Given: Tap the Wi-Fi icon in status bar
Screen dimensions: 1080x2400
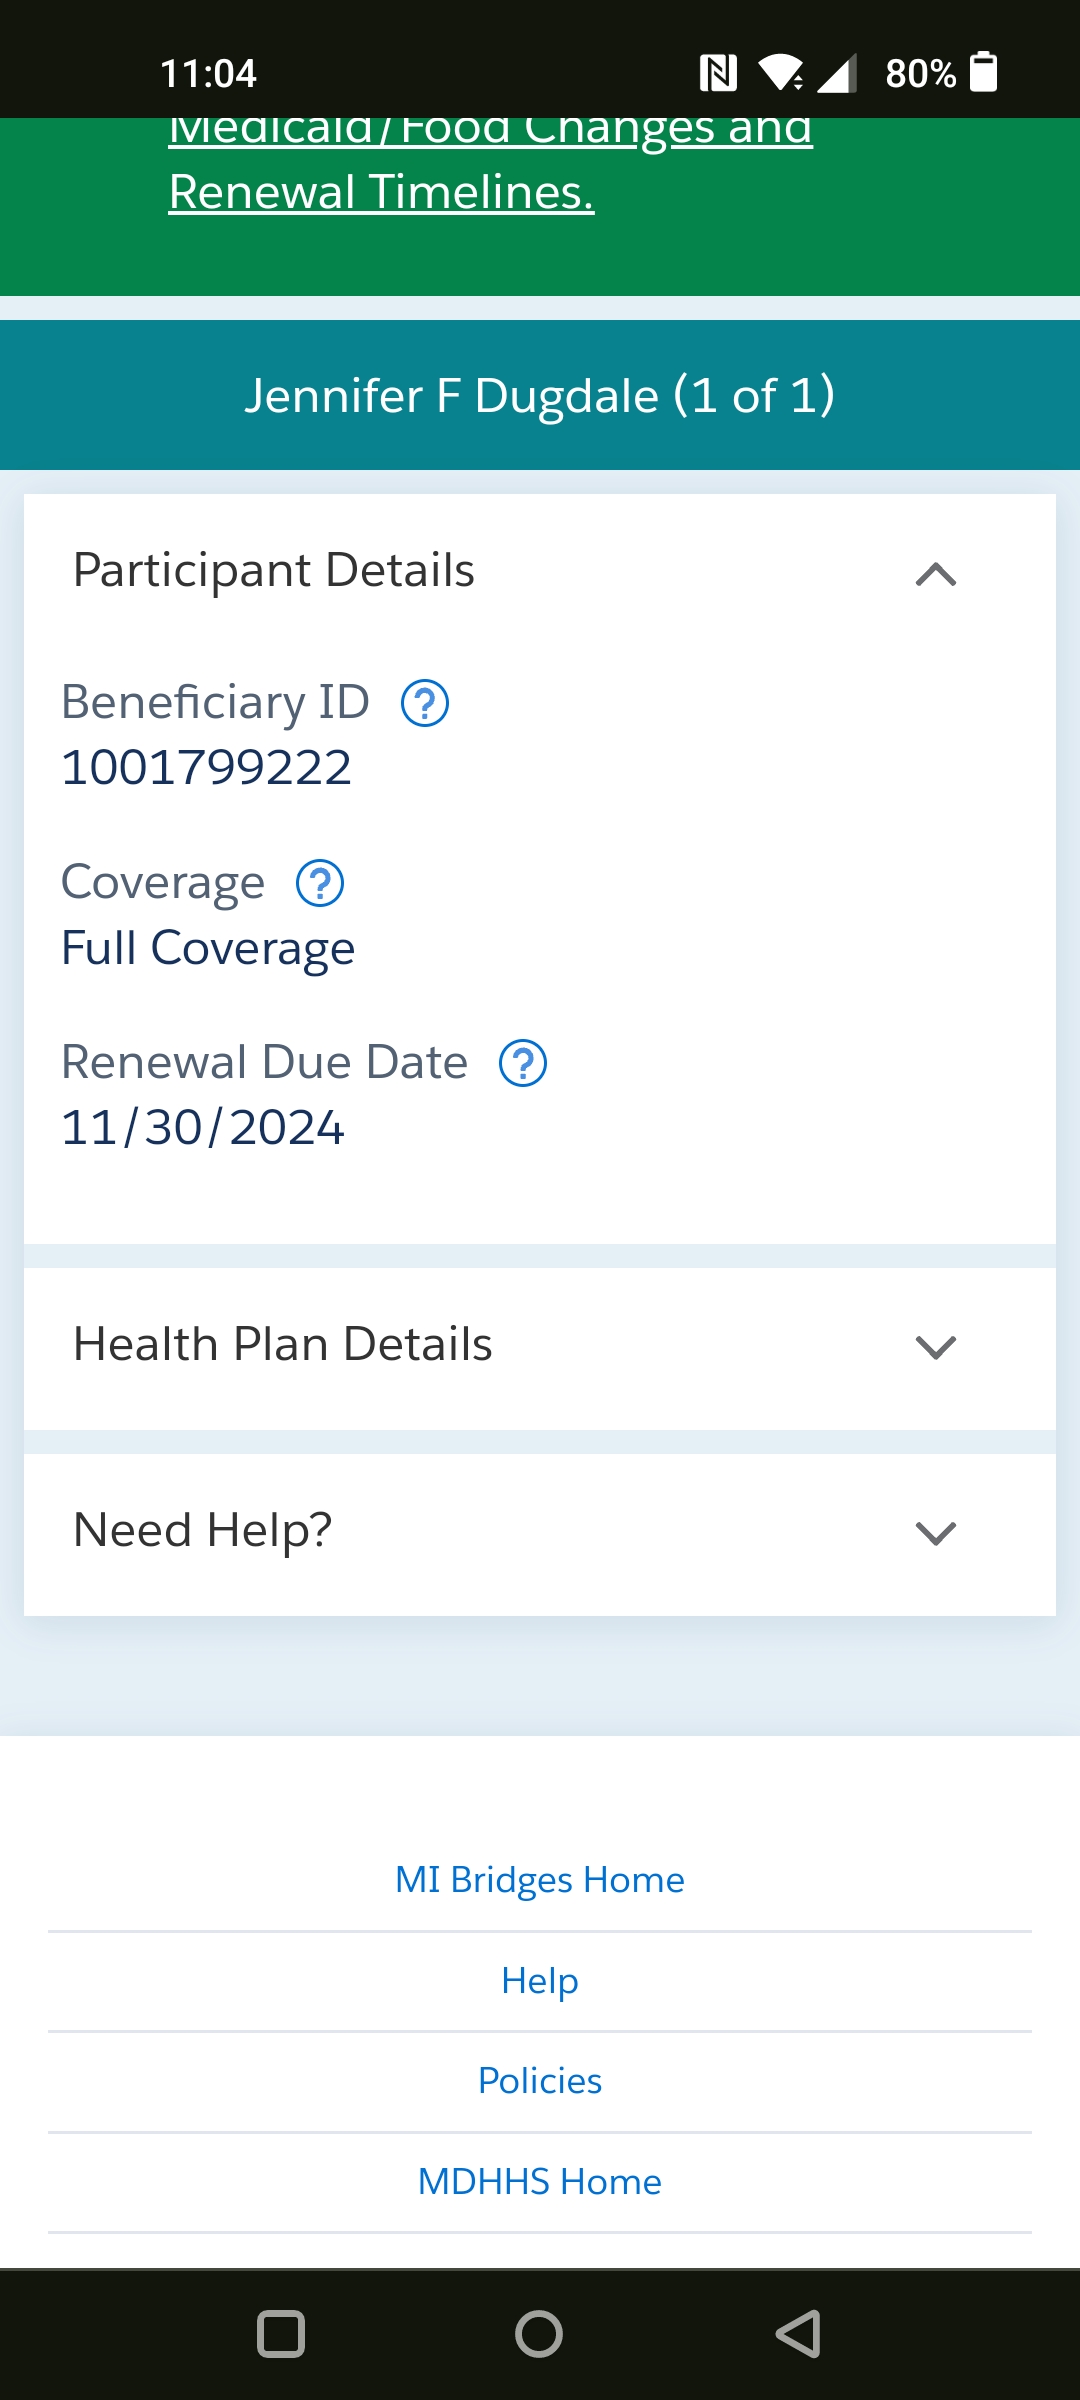Looking at the screenshot, I should point(780,73).
